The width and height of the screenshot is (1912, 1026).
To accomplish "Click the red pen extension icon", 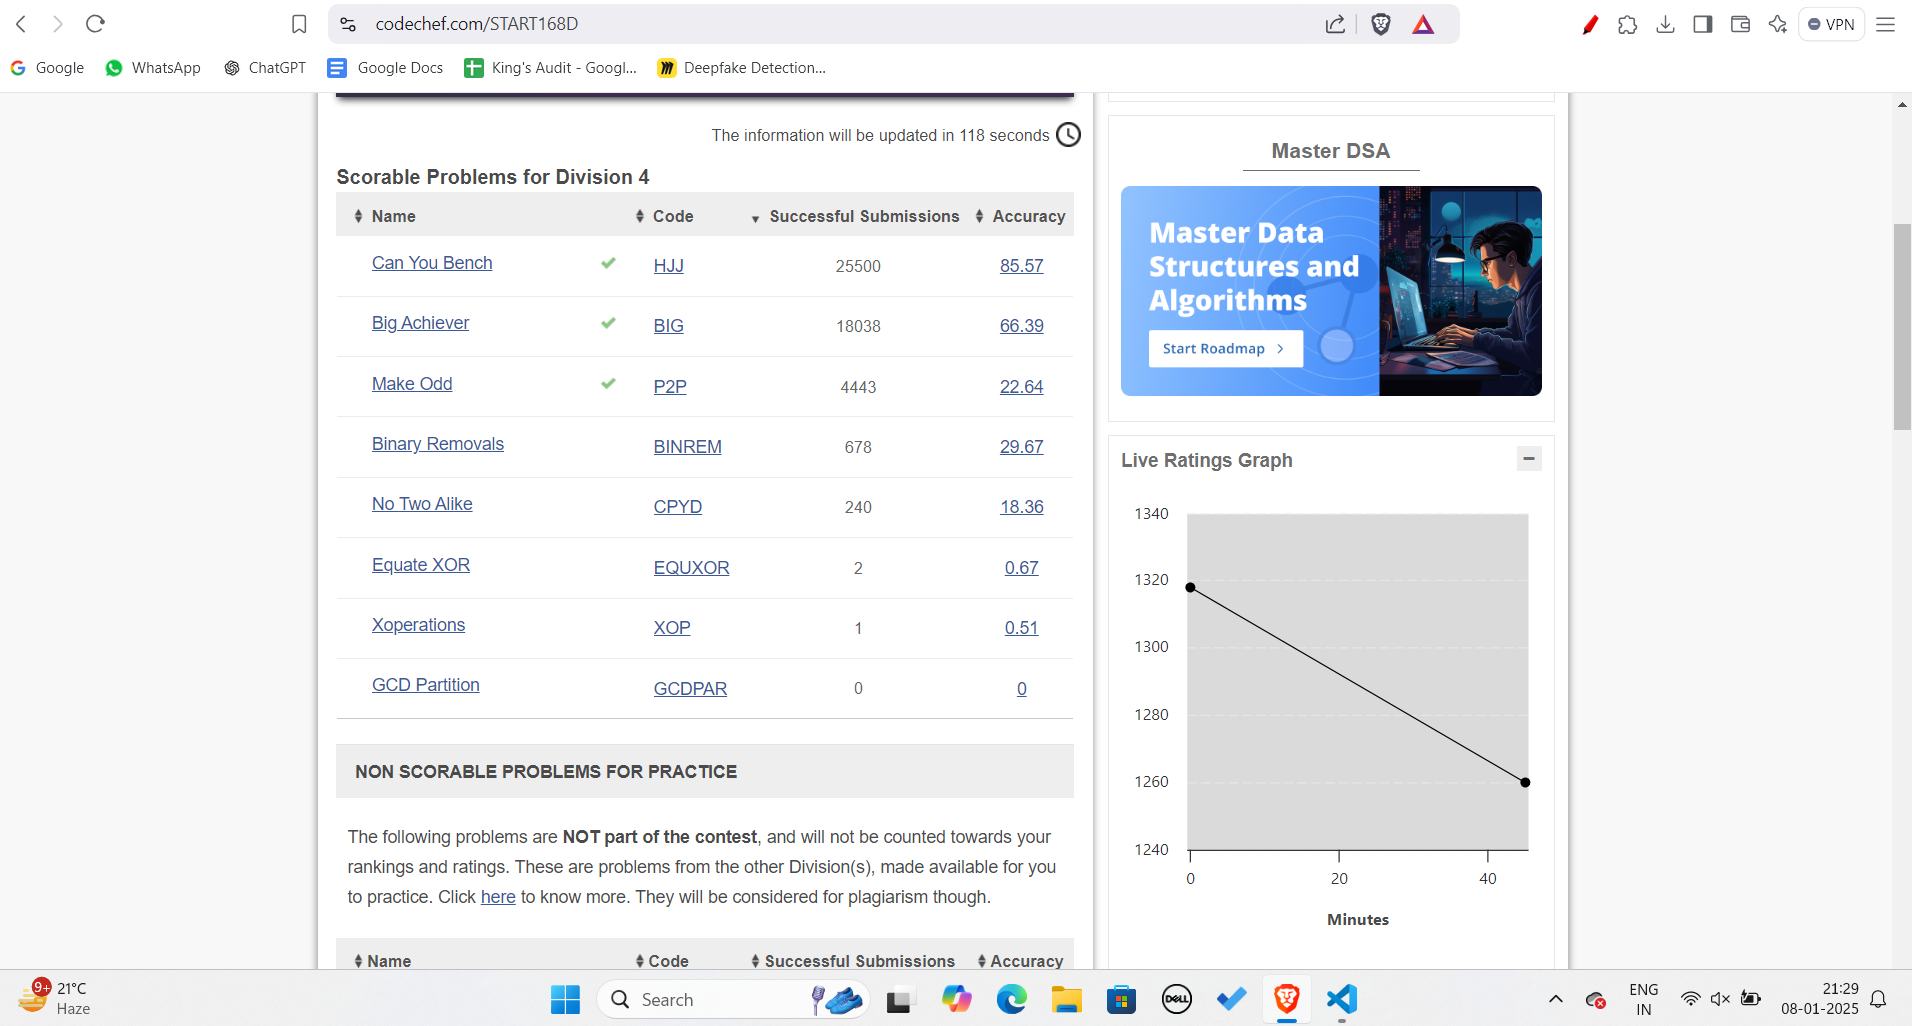I will (x=1590, y=24).
